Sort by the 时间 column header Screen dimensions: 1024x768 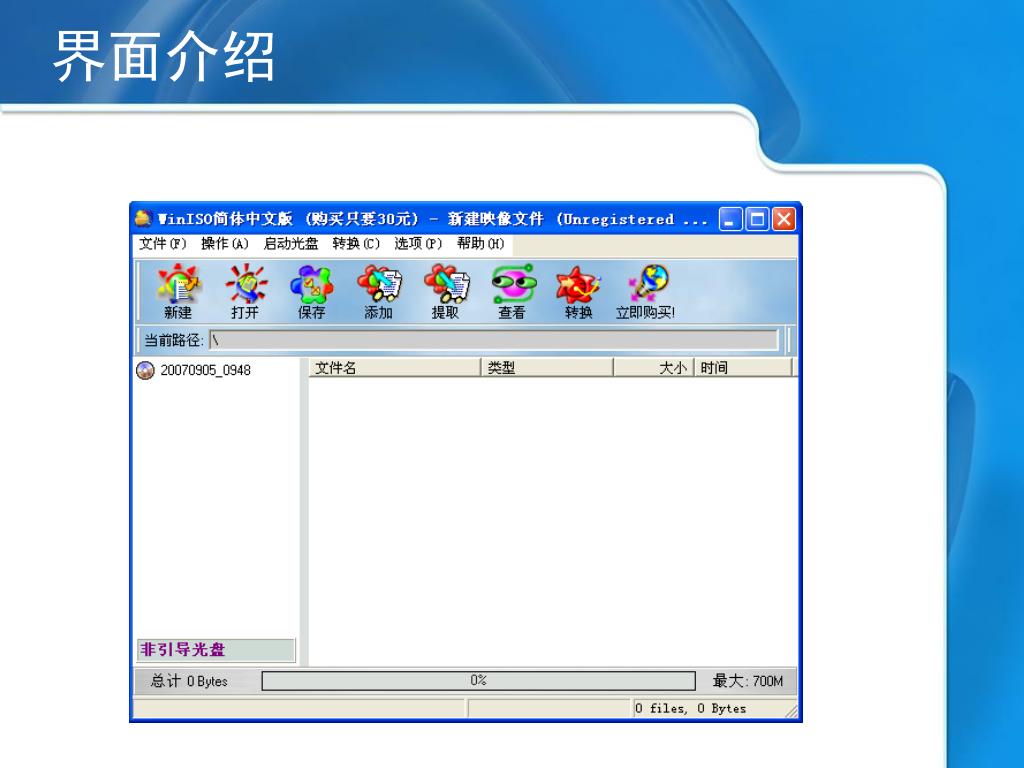click(743, 368)
